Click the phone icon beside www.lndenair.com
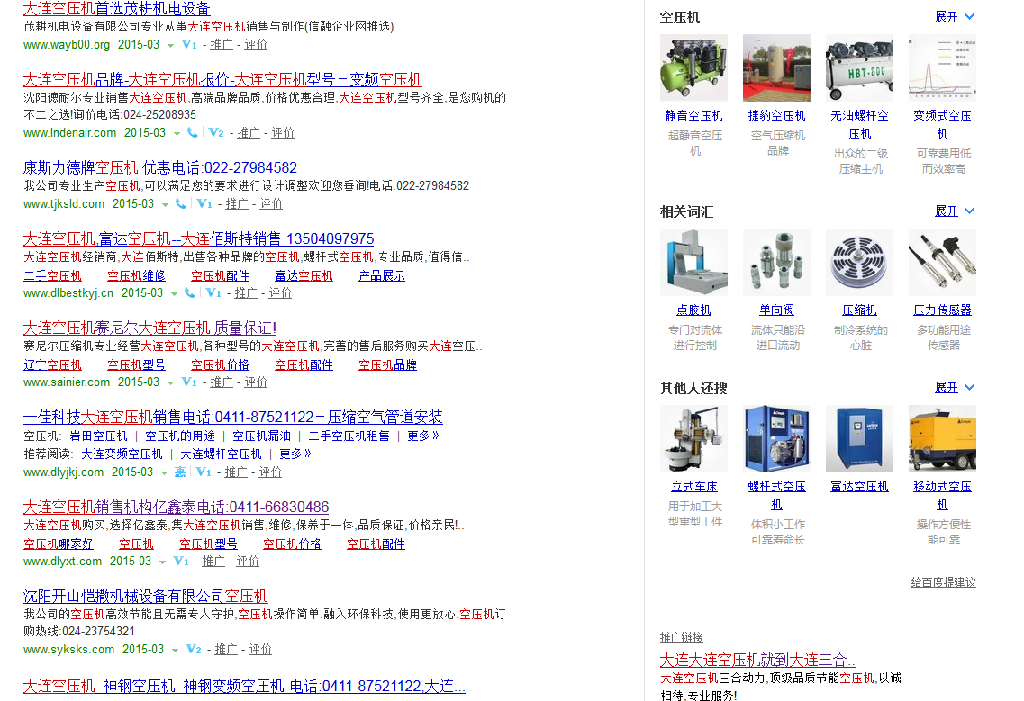 pyautogui.click(x=192, y=133)
